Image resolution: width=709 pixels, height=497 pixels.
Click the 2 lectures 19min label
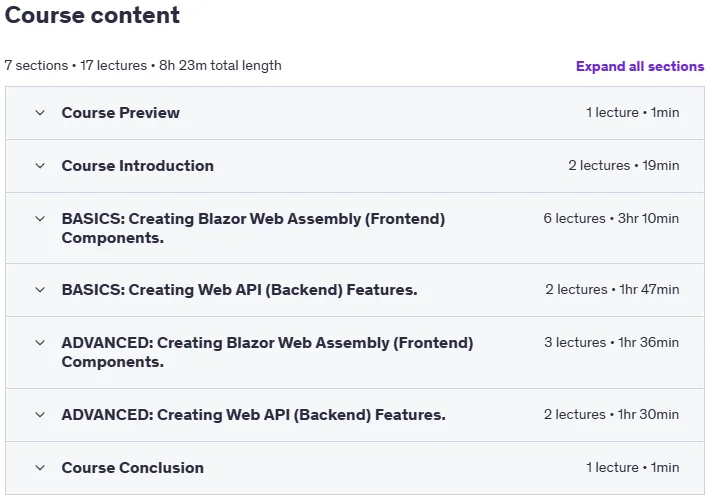click(624, 166)
